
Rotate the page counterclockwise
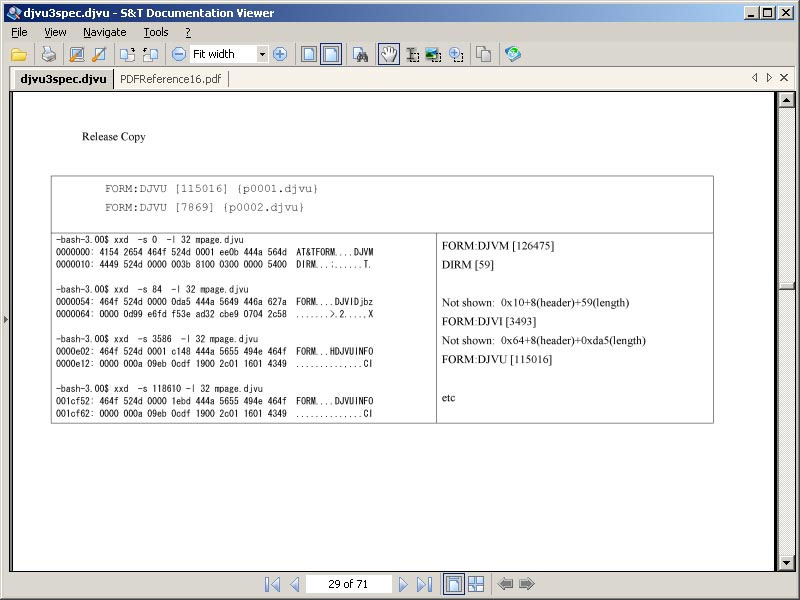[151, 54]
